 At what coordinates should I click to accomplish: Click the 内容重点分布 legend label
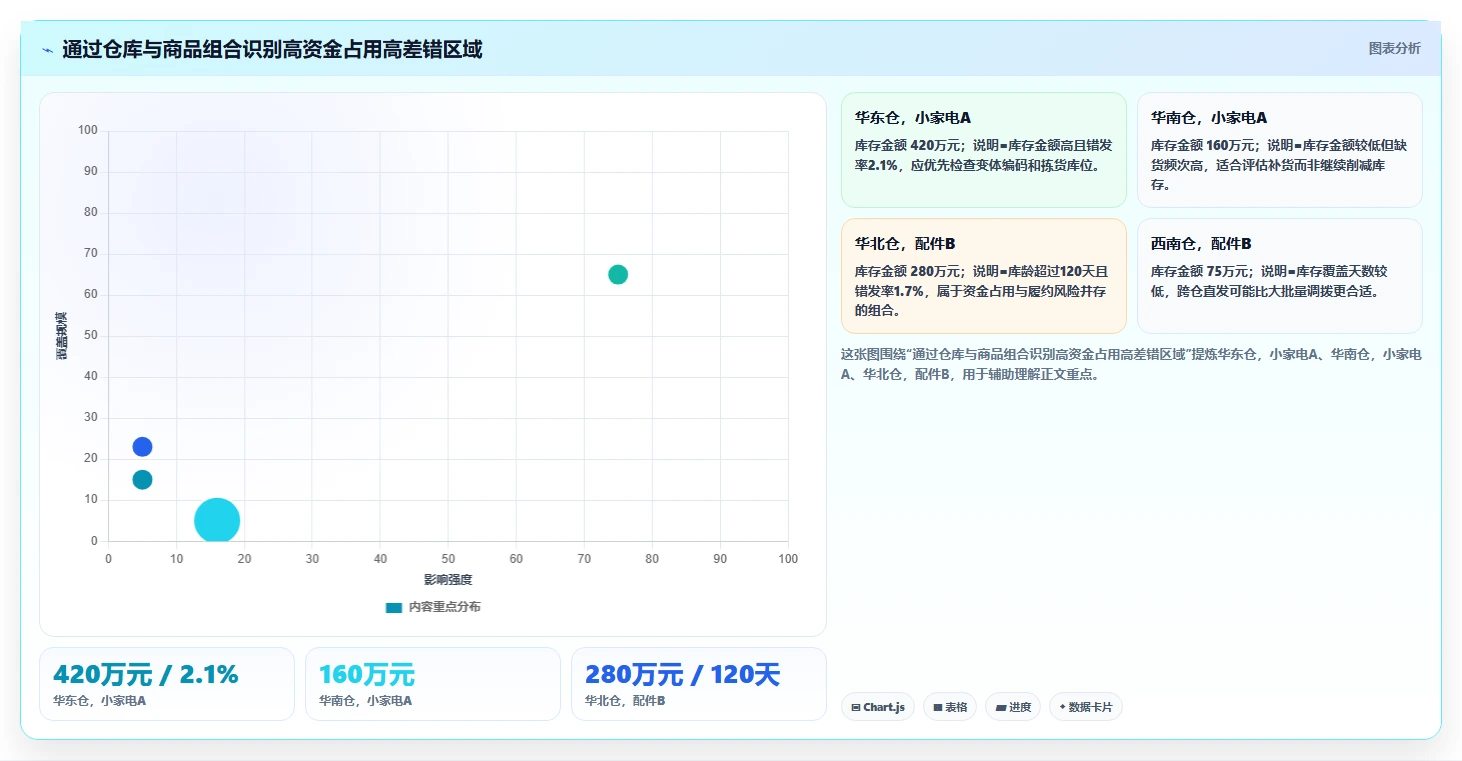(x=444, y=607)
